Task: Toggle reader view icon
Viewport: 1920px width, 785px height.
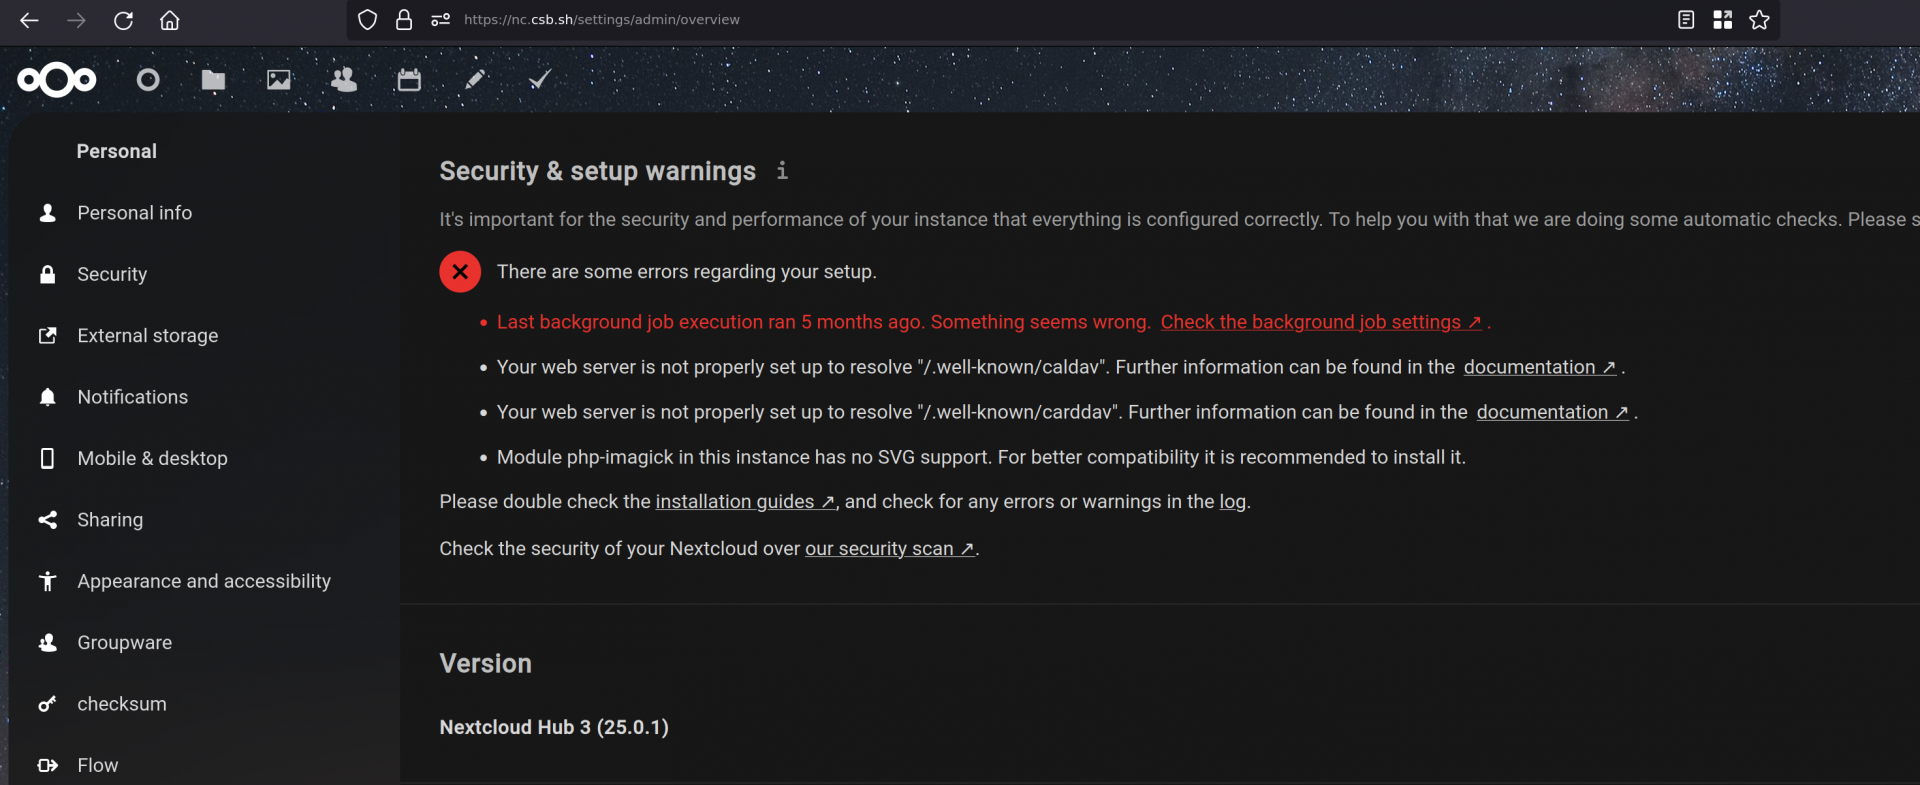Action: click(1686, 20)
